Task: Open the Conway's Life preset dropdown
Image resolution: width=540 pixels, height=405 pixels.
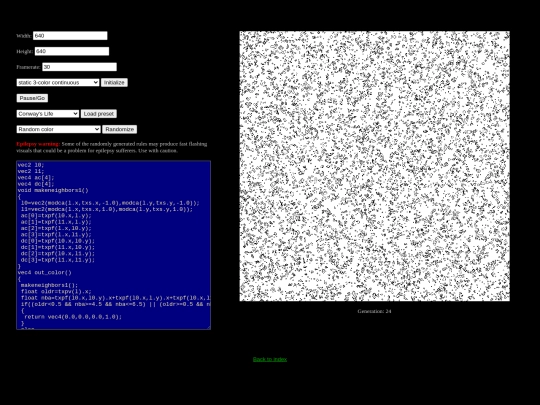Action: [48, 114]
